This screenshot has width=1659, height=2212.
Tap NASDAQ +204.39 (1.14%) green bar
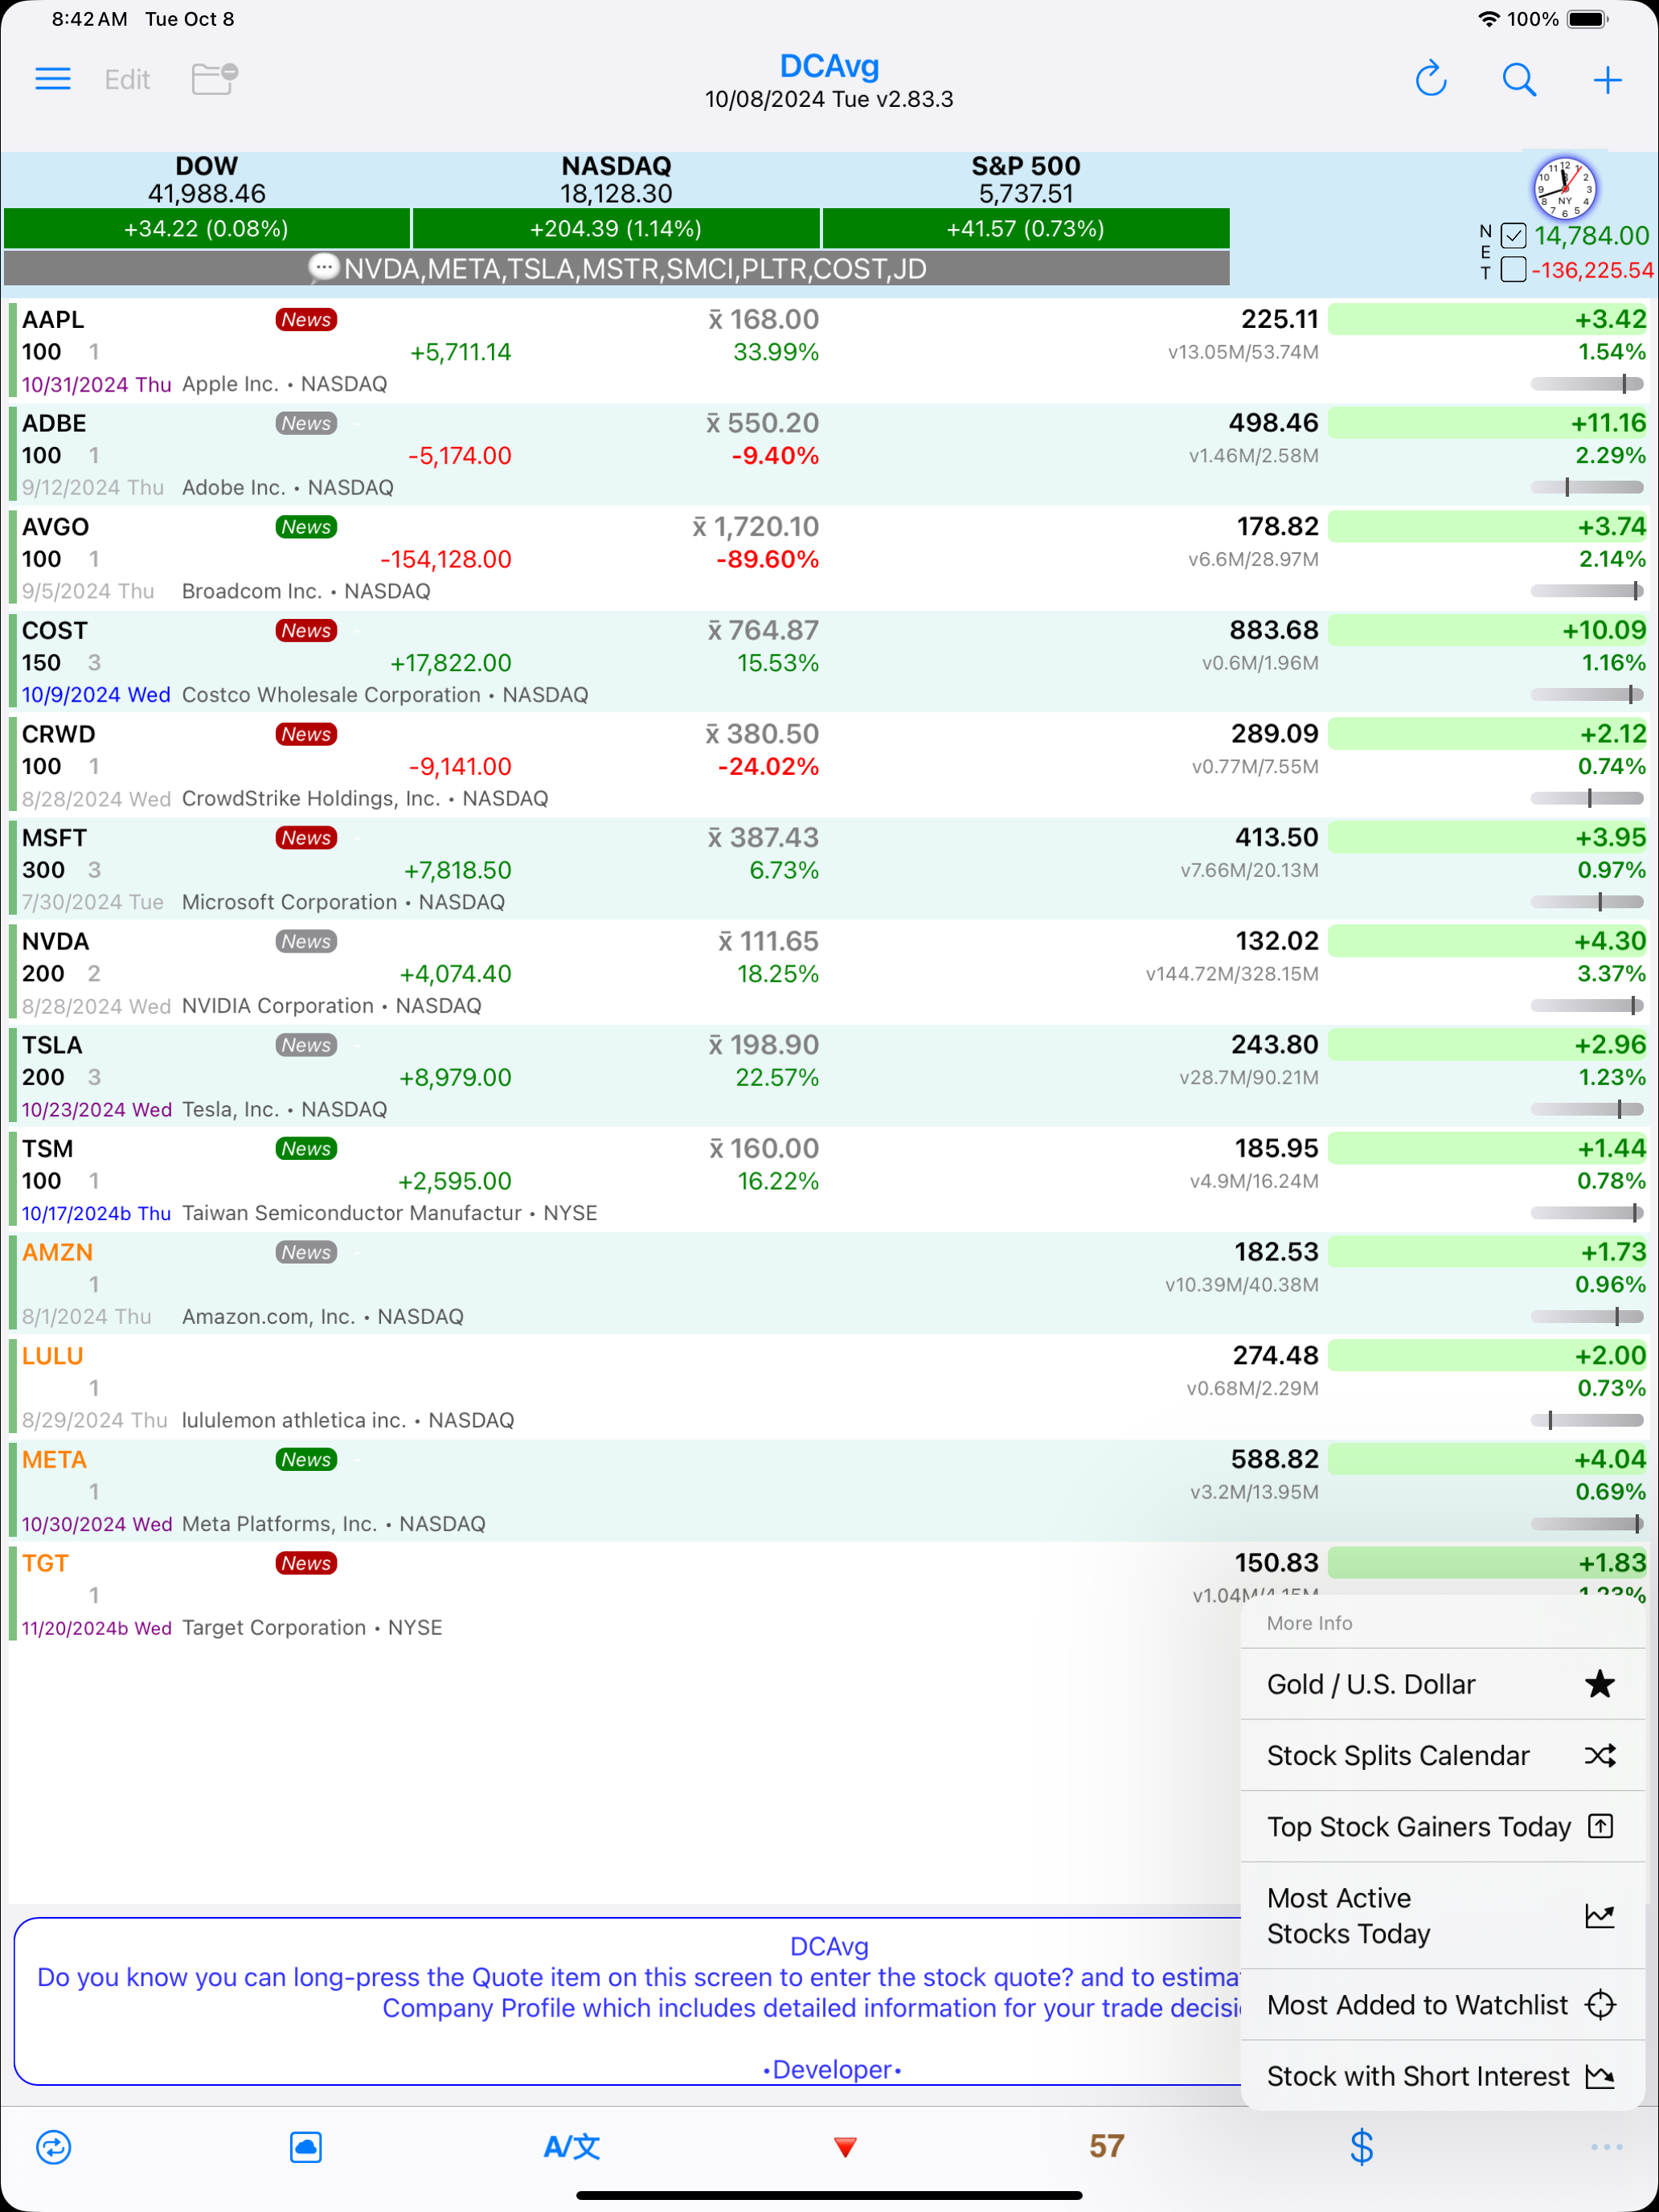click(x=616, y=229)
